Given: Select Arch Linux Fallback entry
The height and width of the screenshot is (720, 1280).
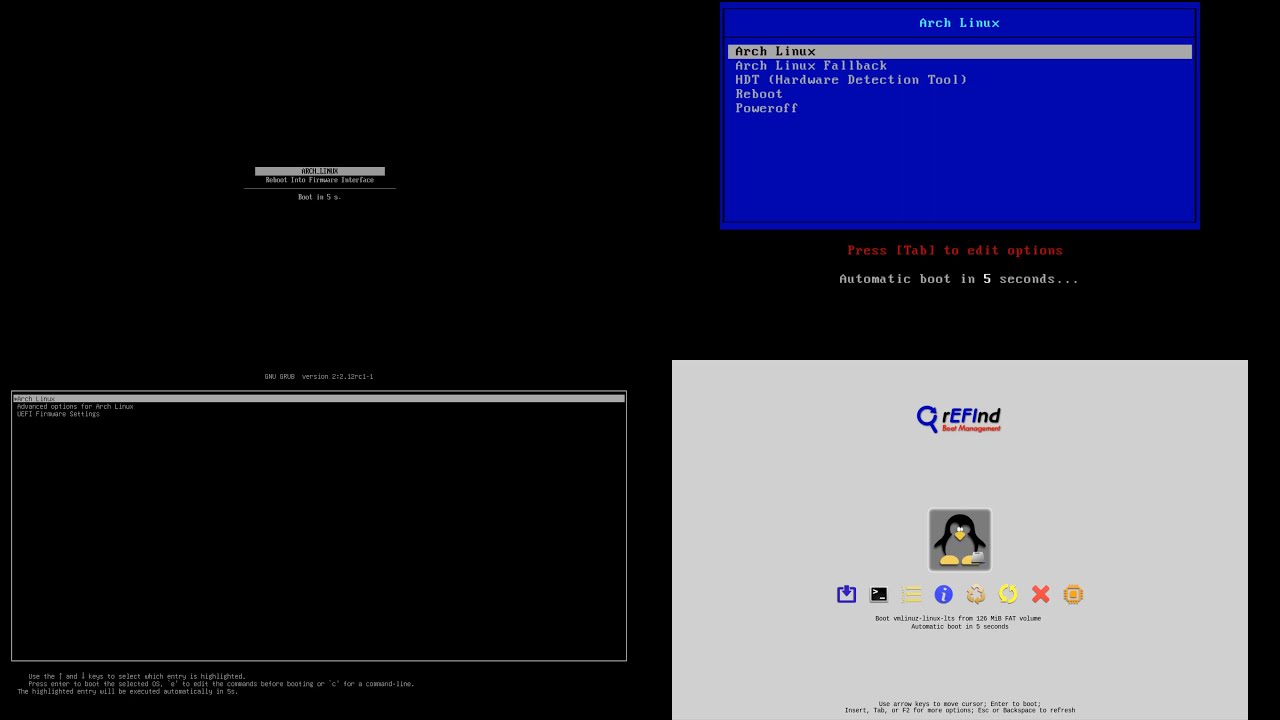Looking at the screenshot, I should (811, 66).
